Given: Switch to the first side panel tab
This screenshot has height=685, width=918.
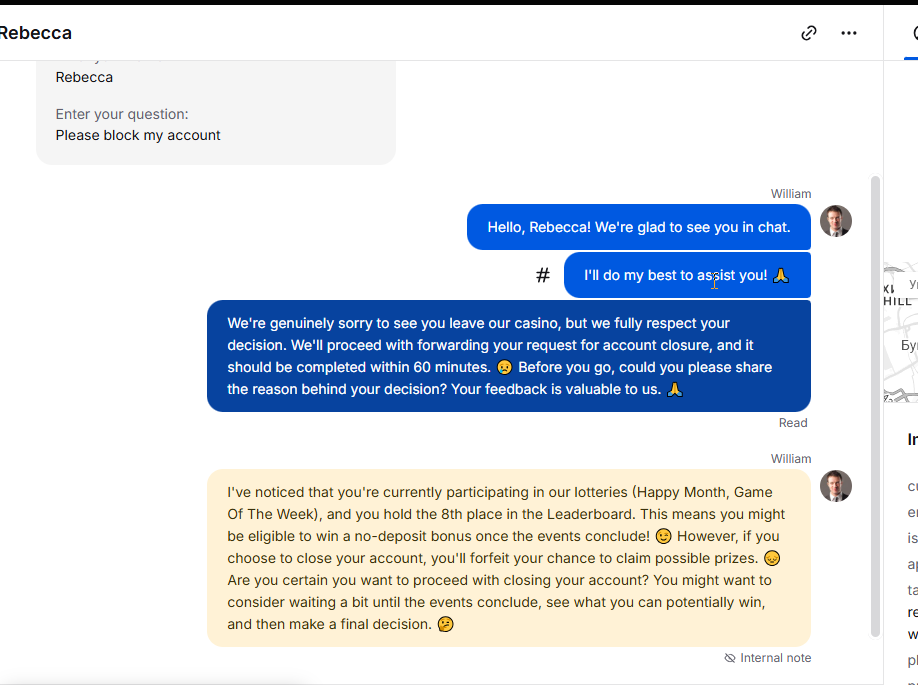Looking at the screenshot, I should tap(913, 33).
